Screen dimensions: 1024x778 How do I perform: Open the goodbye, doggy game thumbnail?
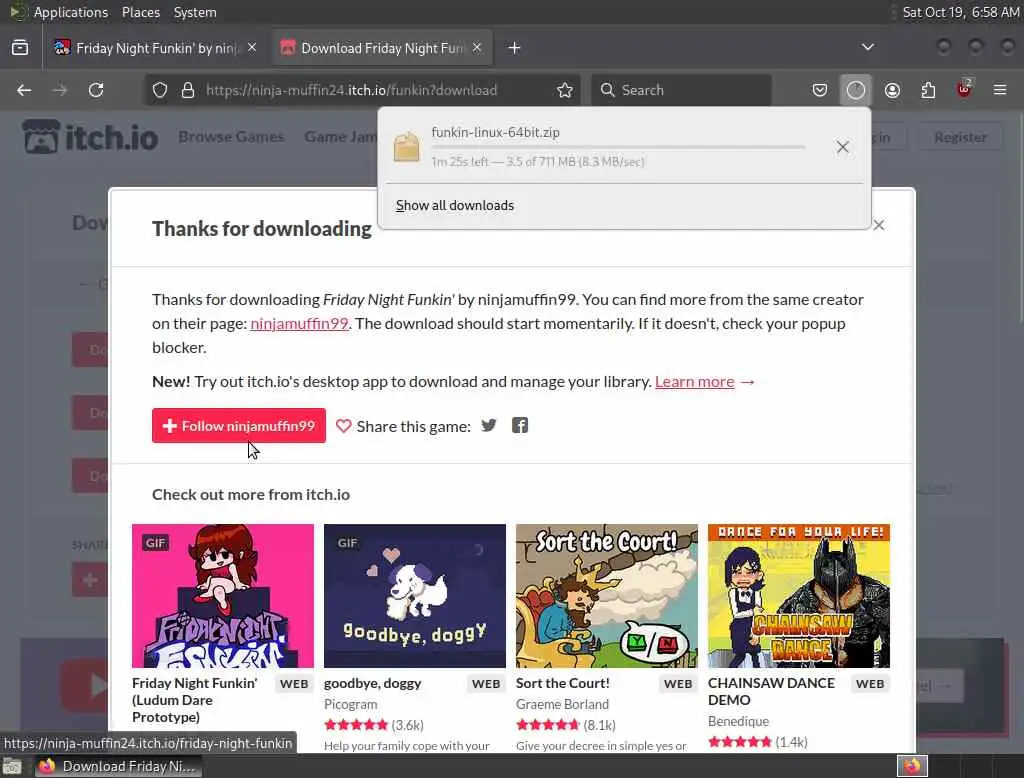point(415,596)
